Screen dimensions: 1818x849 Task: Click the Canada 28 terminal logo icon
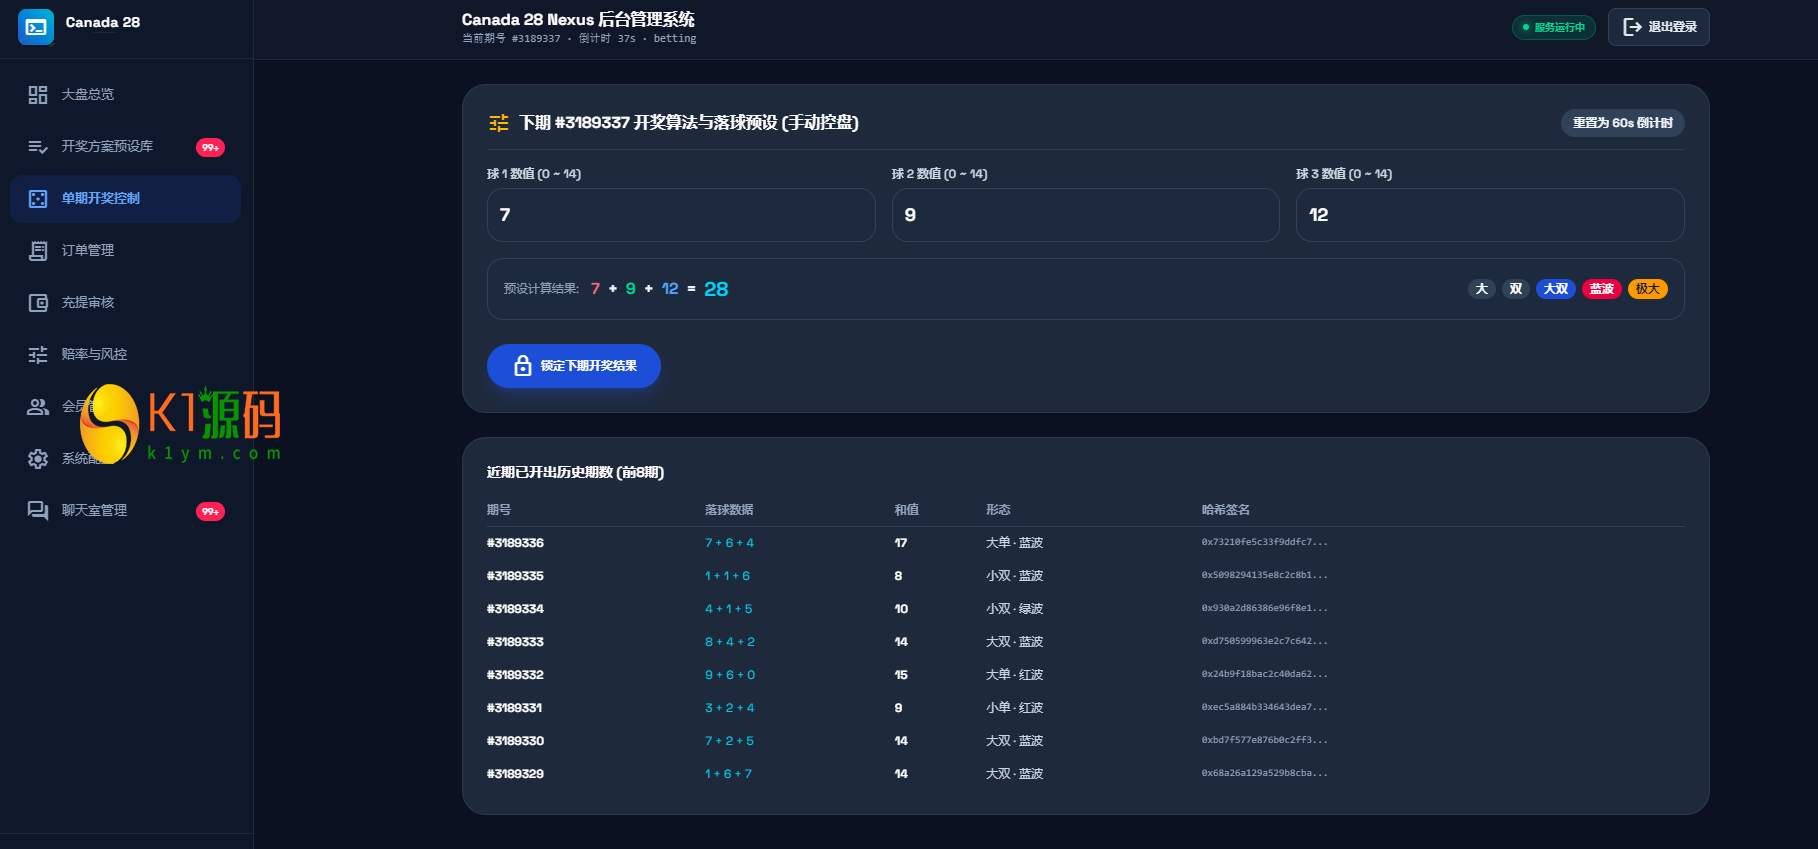pos(36,27)
